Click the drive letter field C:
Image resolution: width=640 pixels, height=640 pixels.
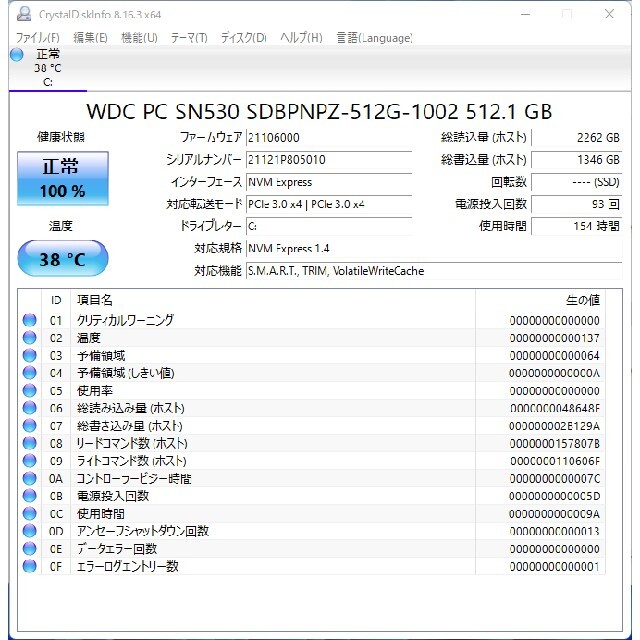329,226
